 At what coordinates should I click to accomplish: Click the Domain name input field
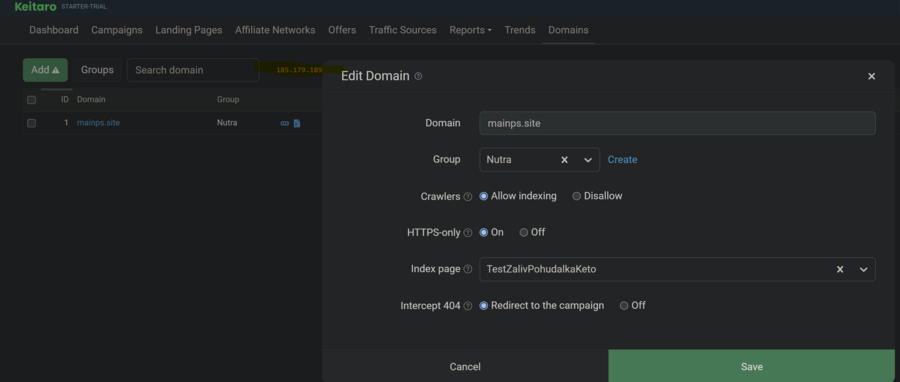click(x=677, y=123)
